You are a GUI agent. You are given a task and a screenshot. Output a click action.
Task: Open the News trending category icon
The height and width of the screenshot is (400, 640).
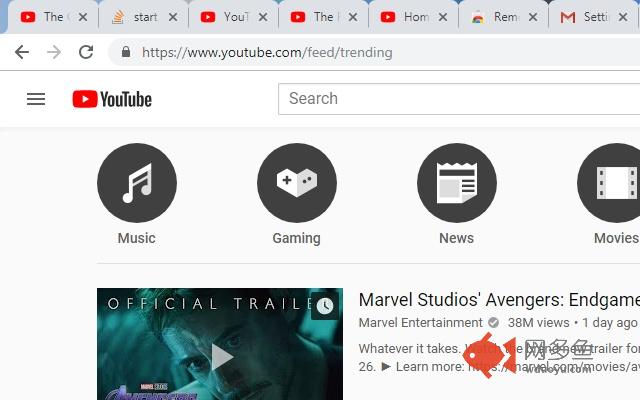(x=457, y=183)
